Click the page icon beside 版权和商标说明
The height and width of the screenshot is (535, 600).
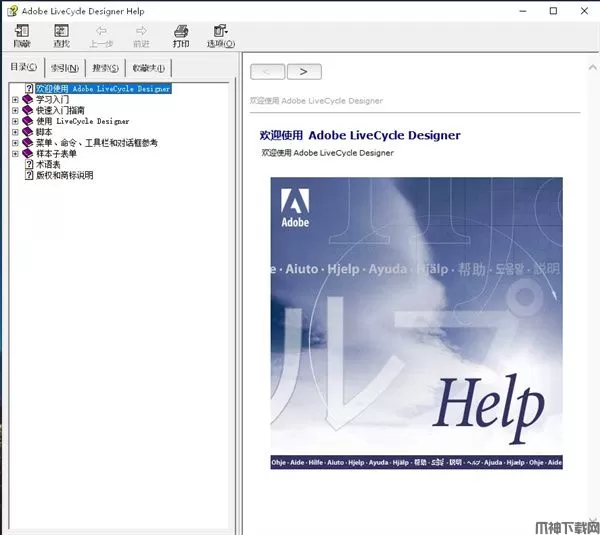click(x=29, y=175)
